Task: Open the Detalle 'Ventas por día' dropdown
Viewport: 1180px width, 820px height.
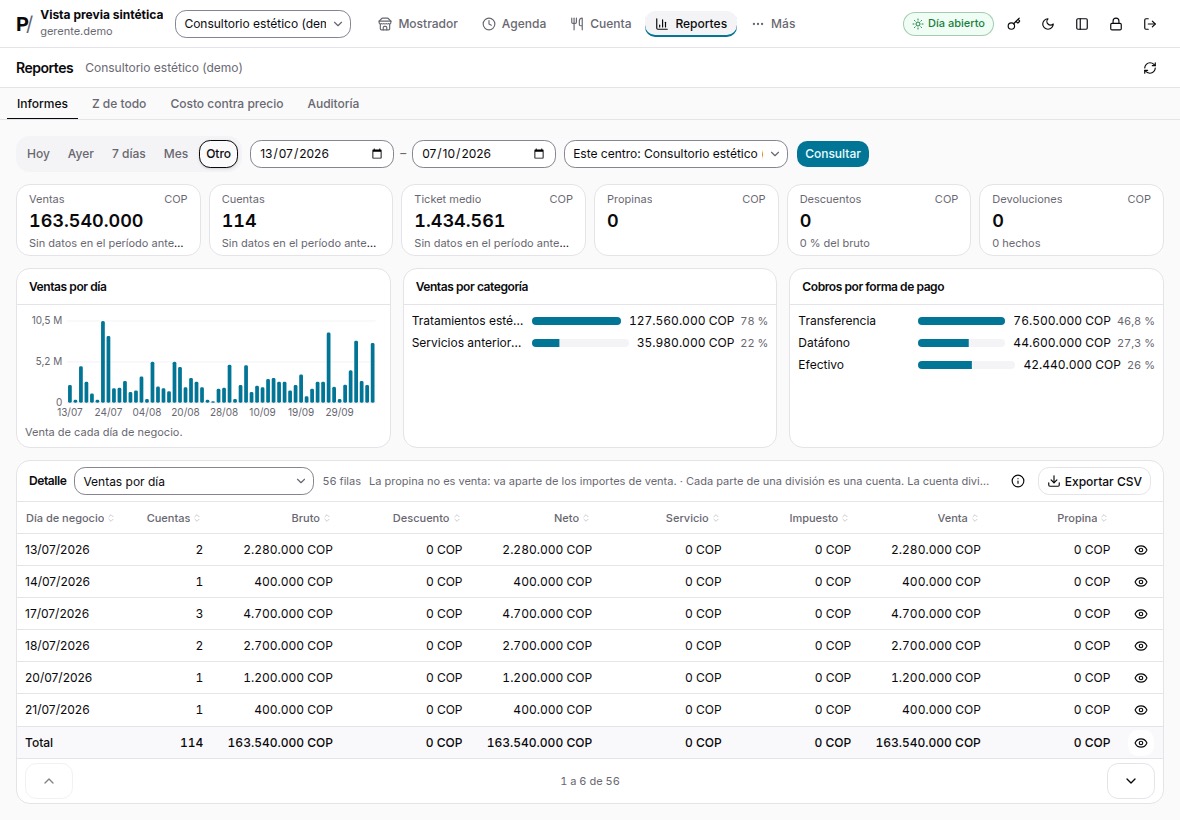Action: point(194,481)
